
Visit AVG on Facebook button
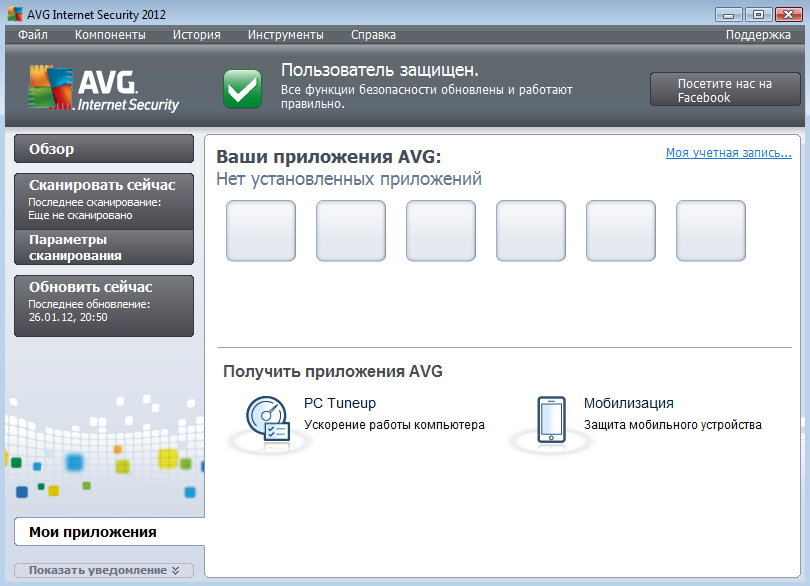tap(725, 90)
